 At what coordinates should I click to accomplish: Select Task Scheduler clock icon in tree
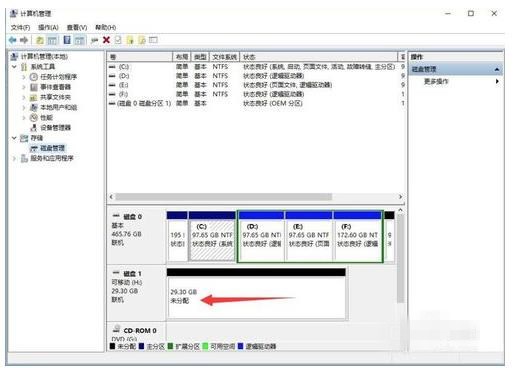[x=34, y=77]
